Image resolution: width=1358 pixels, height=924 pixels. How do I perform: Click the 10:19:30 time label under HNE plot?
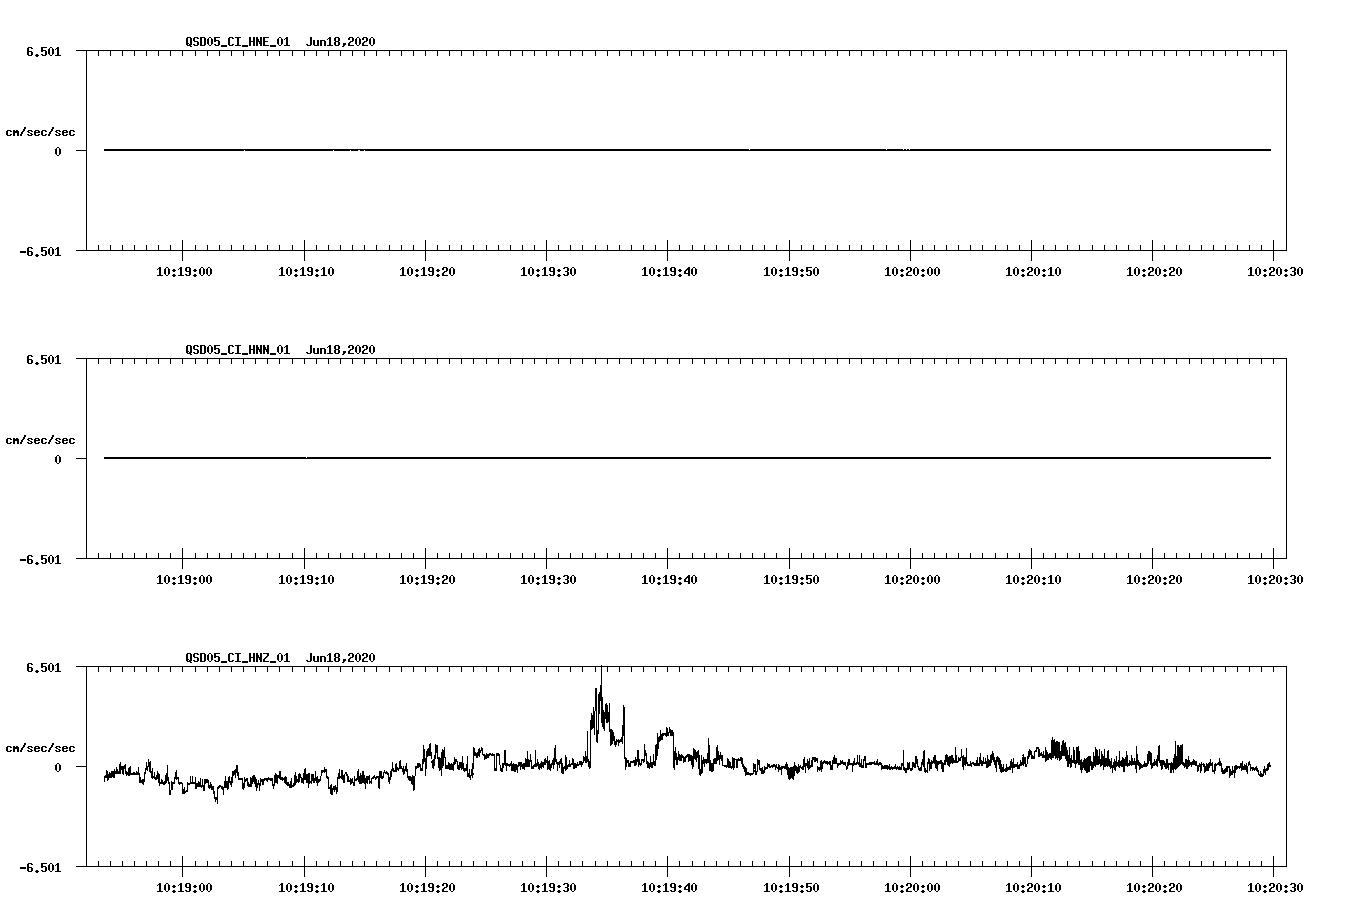(547, 271)
